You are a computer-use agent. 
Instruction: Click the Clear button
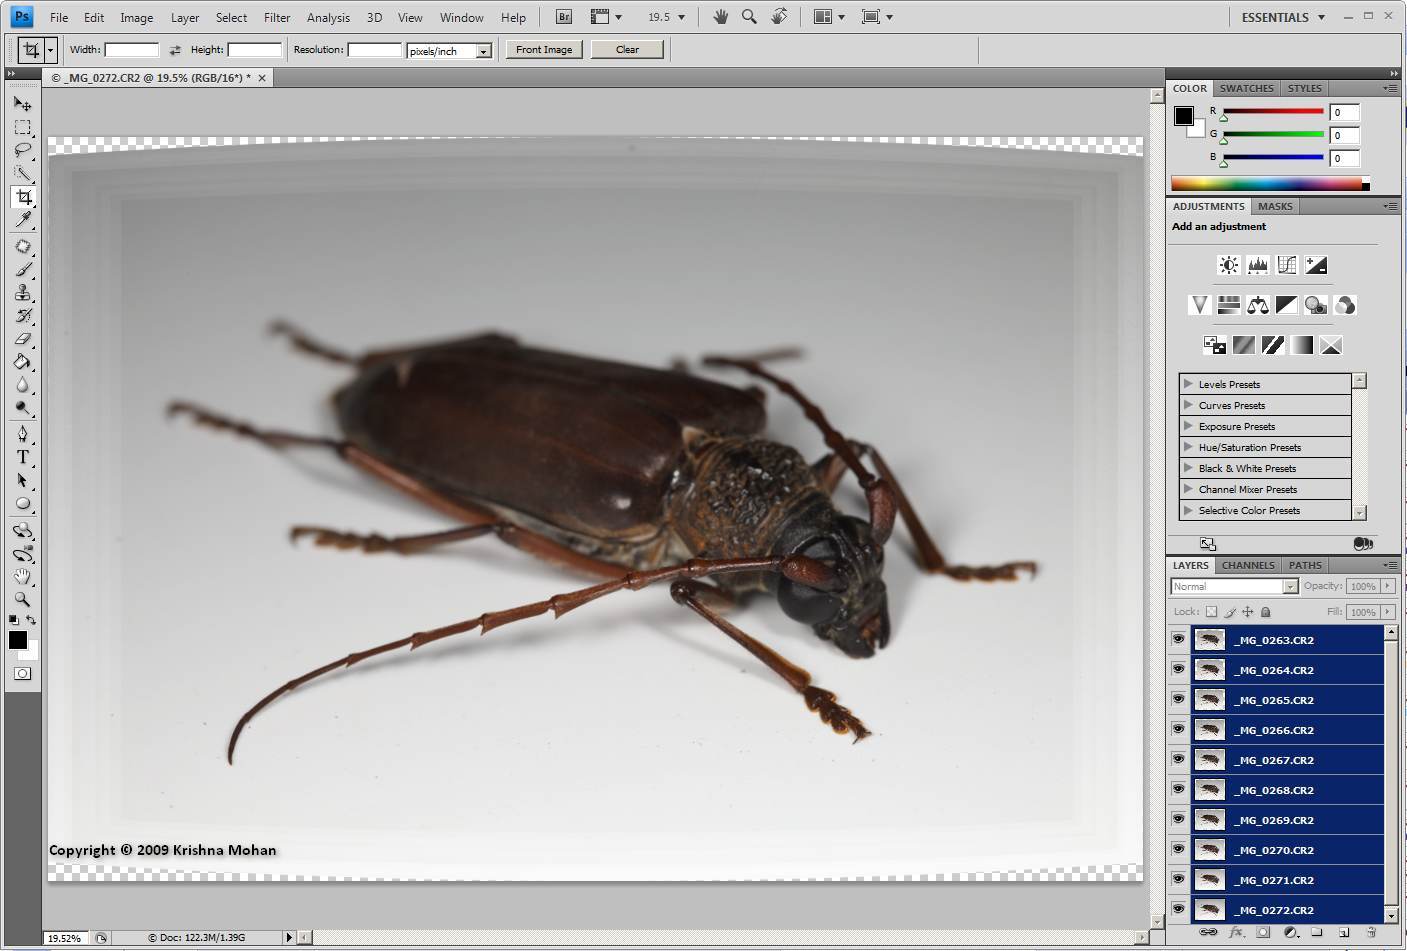point(627,49)
